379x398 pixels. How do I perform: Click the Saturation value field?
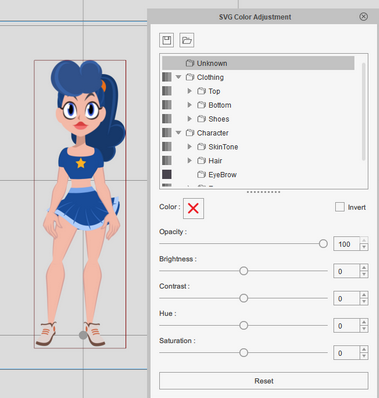tap(346, 353)
